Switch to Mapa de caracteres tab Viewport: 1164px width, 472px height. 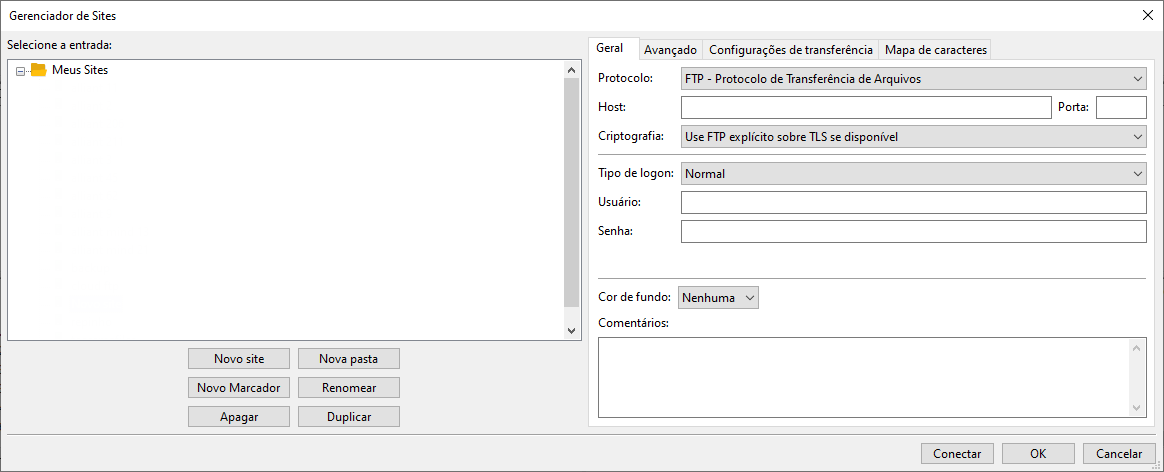click(x=935, y=50)
